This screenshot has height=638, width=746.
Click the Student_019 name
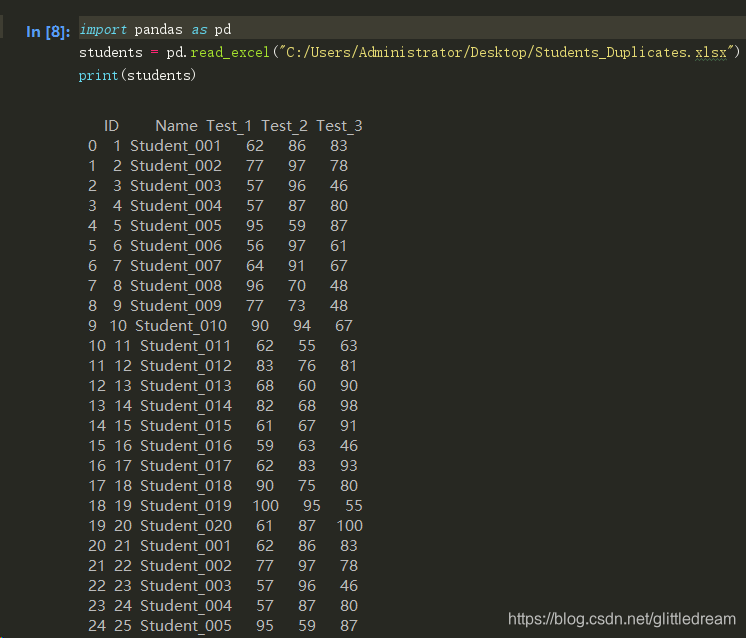click(x=186, y=505)
